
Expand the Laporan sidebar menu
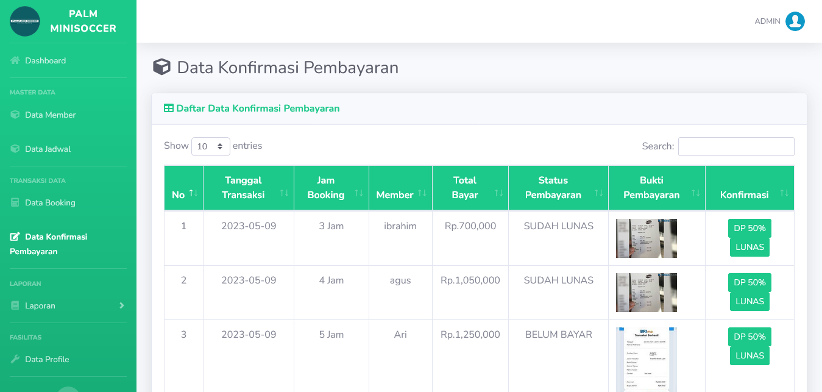pyautogui.click(x=68, y=306)
